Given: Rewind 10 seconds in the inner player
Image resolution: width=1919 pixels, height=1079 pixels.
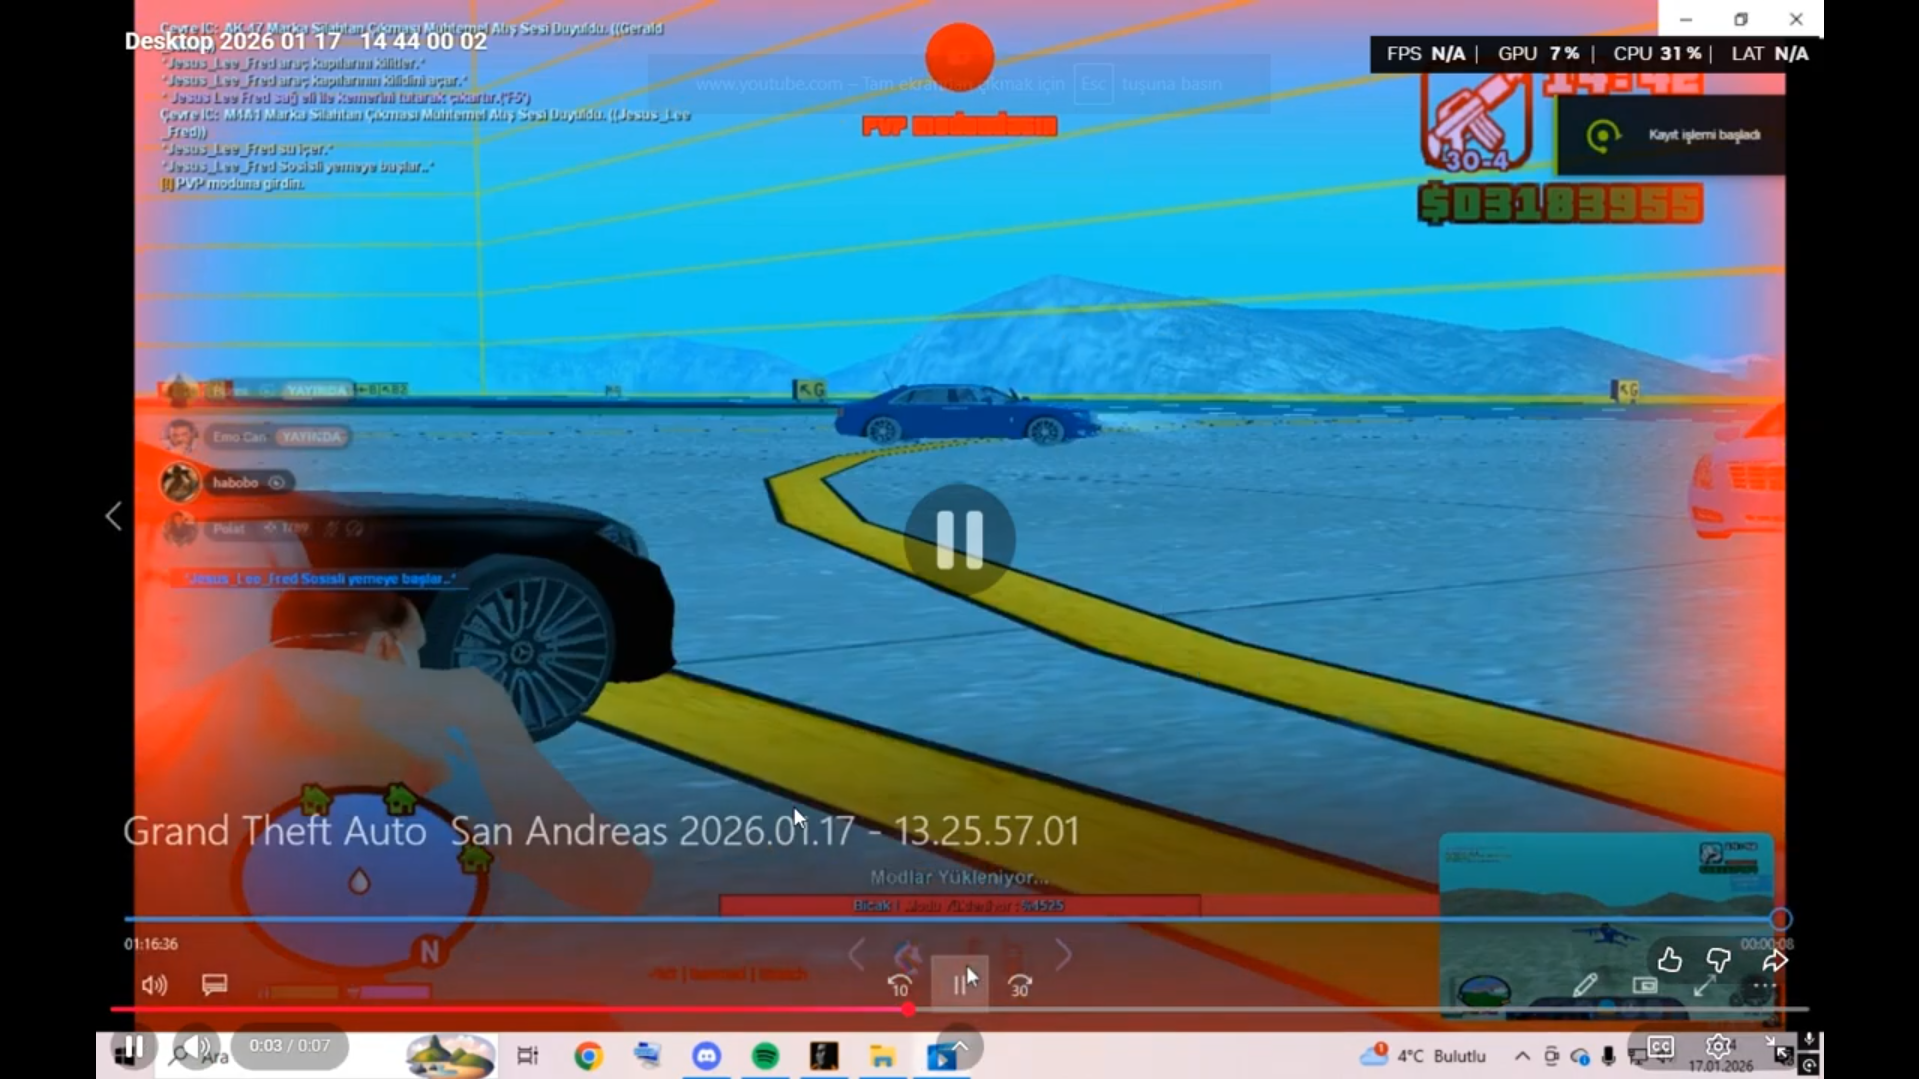Looking at the screenshot, I should click(x=899, y=986).
